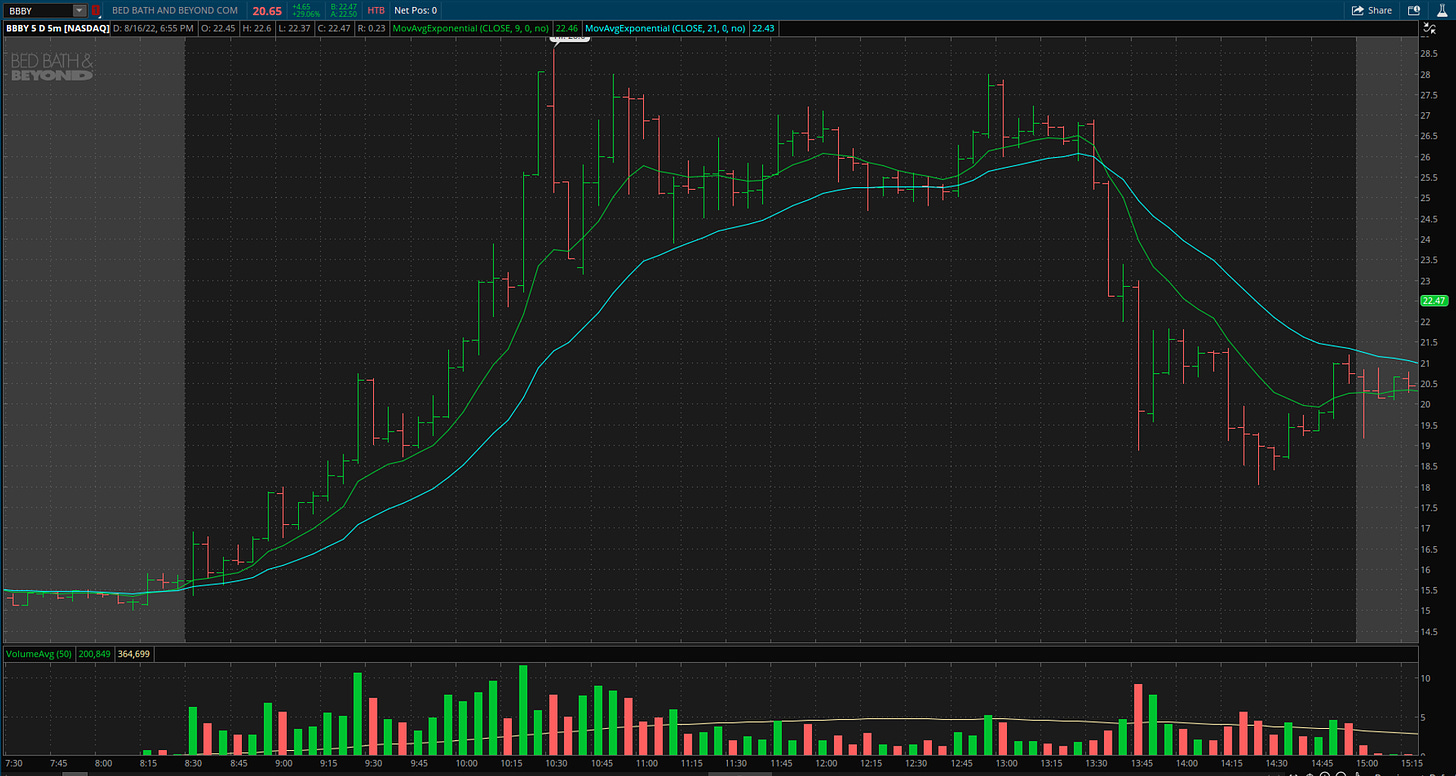Viewport: 1456px width, 776px height.
Task: Click the green 22.47 price bubble on axis
Action: click(x=1433, y=300)
